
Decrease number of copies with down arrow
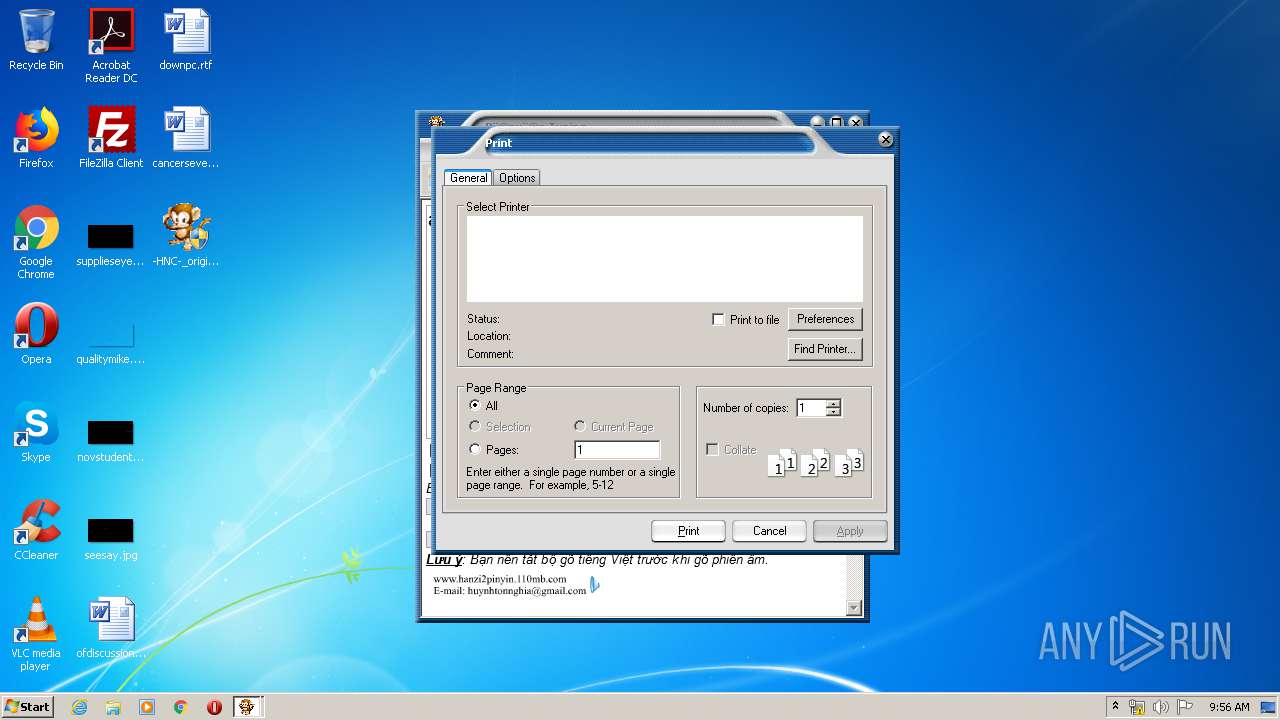tap(833, 412)
